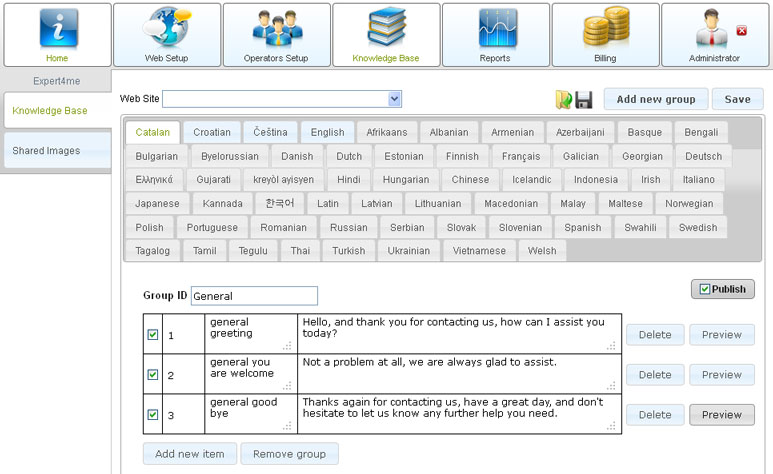Screen dimensions: 773x474
Task: Click the import folder icon
Action: pos(563,100)
